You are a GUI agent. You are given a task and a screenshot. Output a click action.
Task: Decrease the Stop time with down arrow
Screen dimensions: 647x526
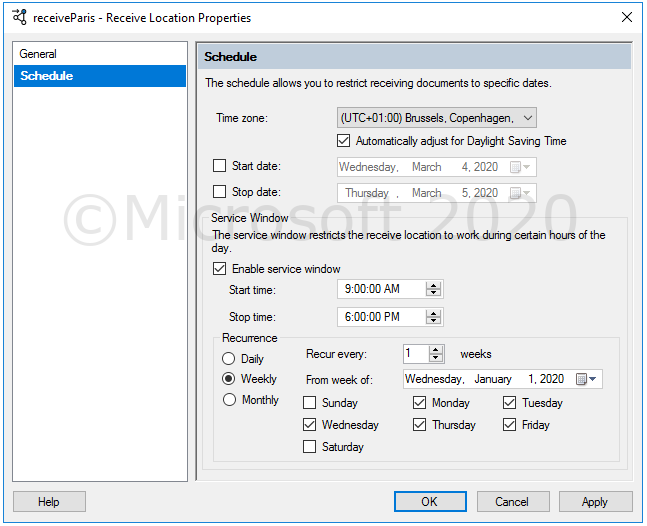[x=433, y=321]
